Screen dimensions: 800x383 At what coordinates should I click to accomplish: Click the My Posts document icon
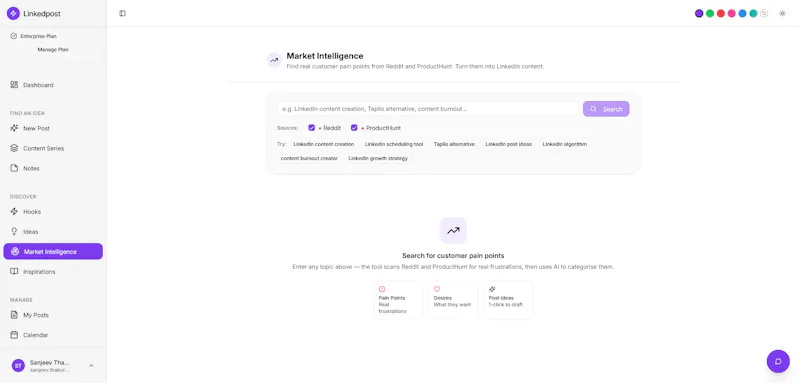14,315
